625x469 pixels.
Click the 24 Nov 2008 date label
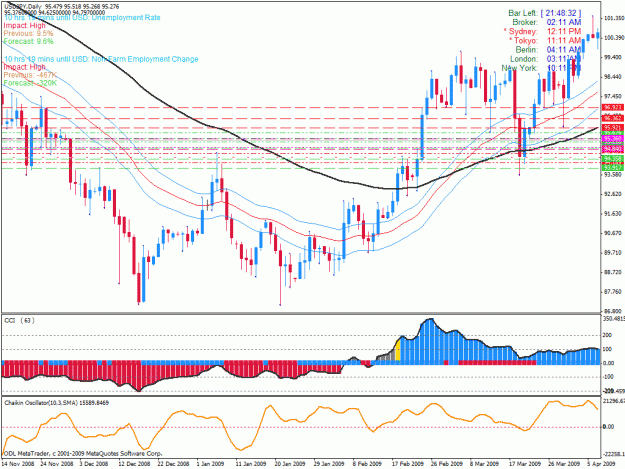[x=57, y=464]
